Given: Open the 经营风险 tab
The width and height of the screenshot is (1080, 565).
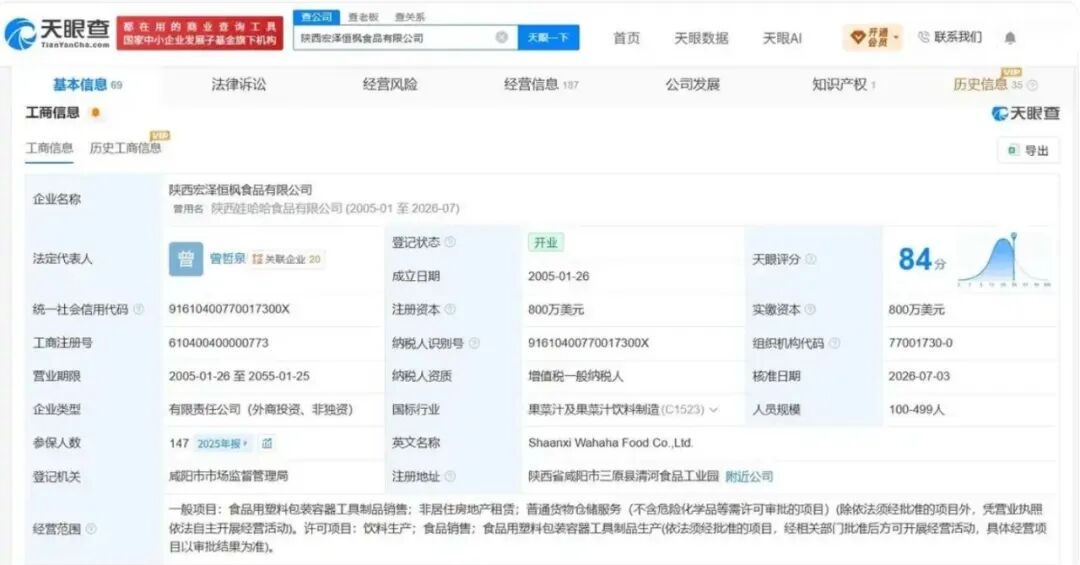Looking at the screenshot, I should coord(390,85).
